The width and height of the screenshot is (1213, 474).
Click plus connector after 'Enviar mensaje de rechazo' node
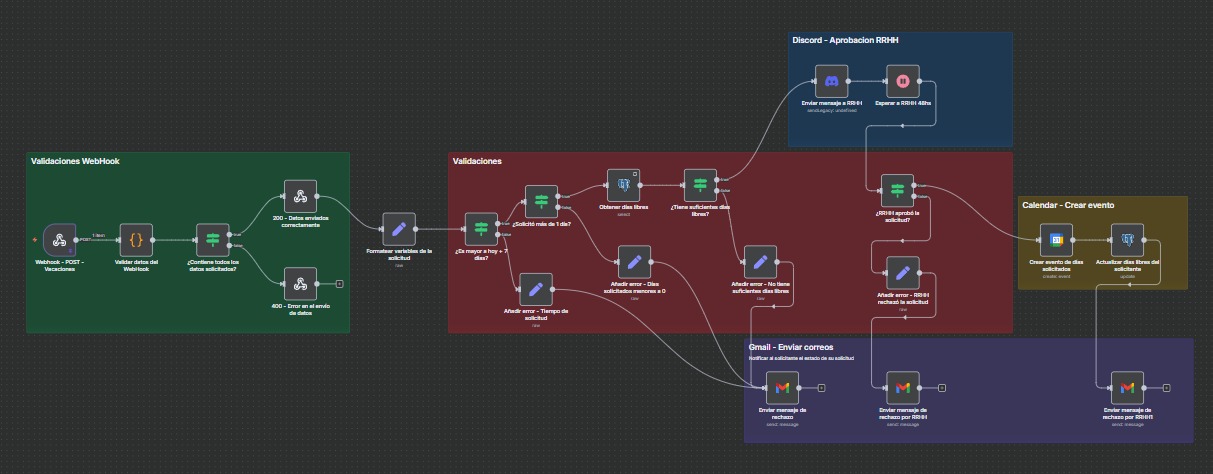(820, 387)
